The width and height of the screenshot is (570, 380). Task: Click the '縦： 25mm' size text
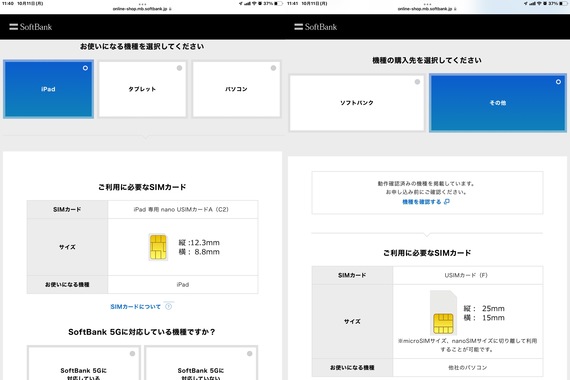click(484, 308)
